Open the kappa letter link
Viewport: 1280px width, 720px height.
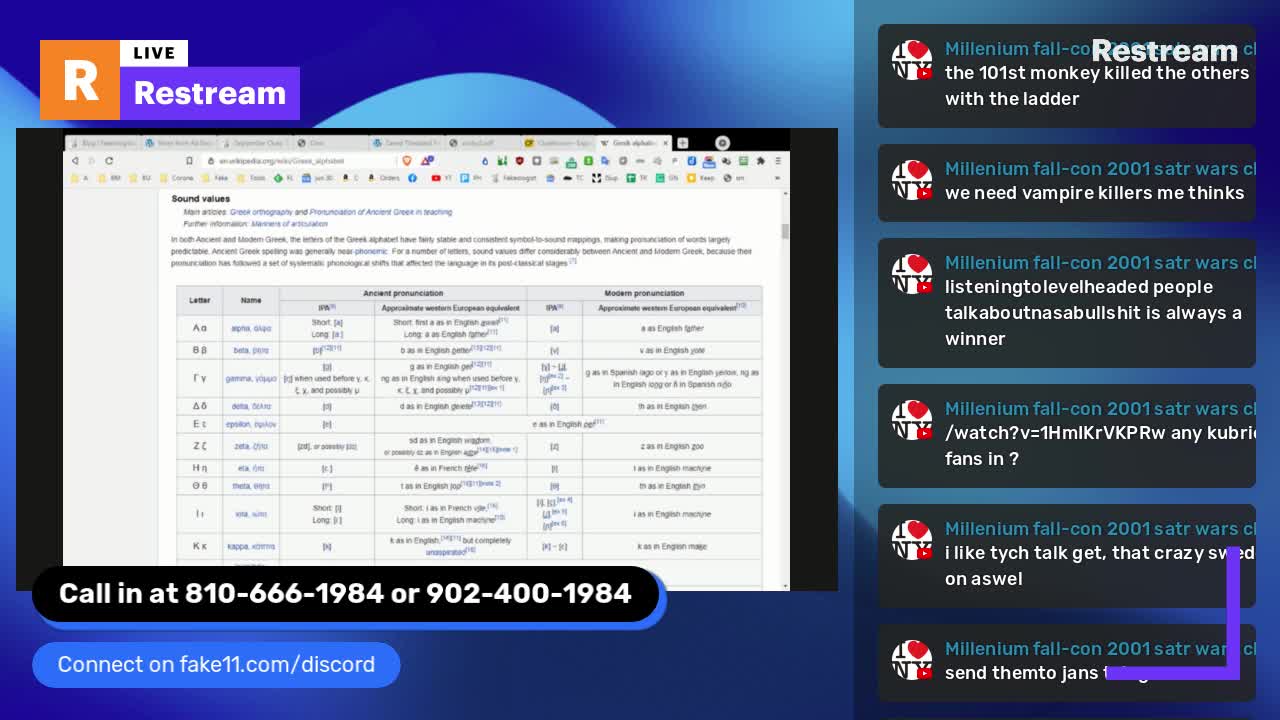[x=251, y=547]
